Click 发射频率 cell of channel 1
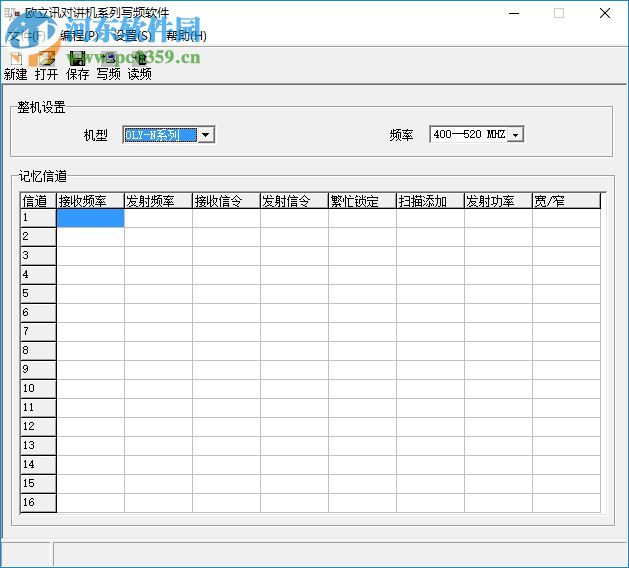This screenshot has height=568, width=629. 158,218
